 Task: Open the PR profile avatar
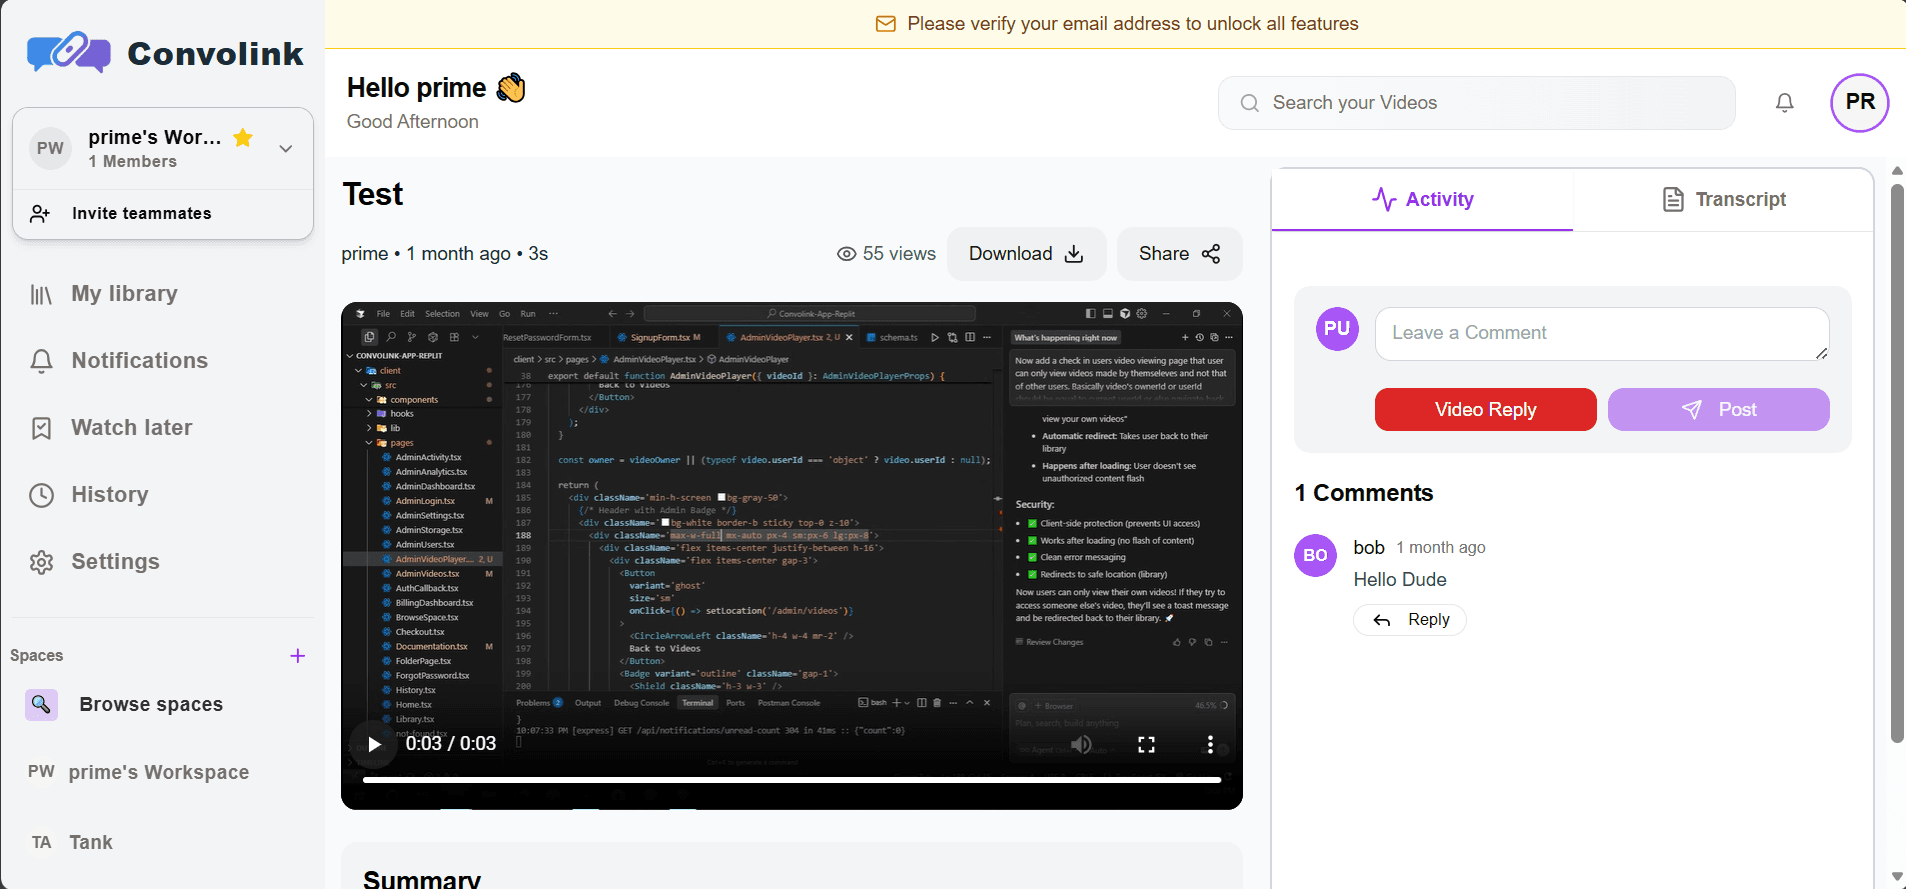click(x=1859, y=103)
